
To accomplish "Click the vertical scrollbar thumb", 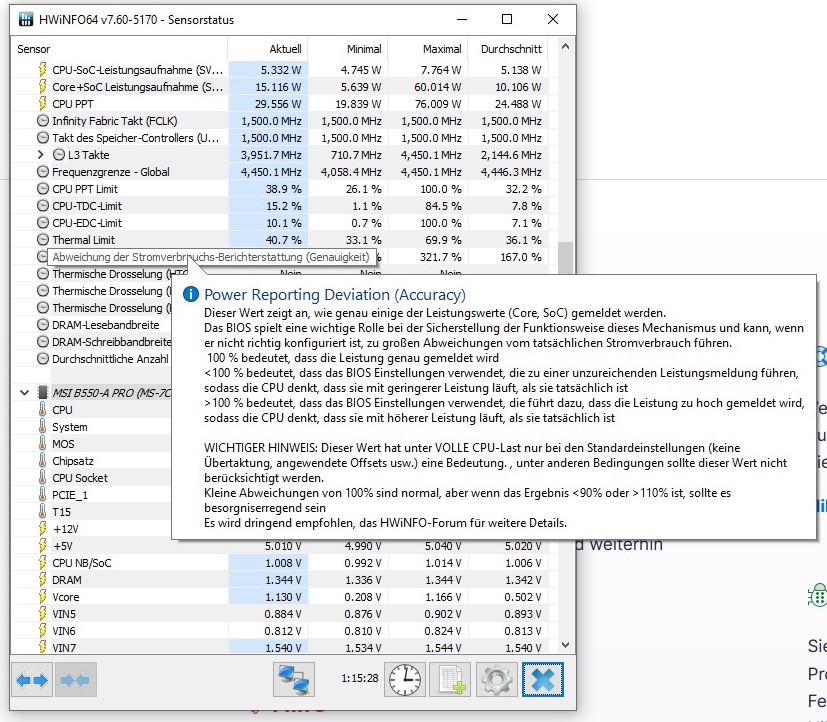I will point(565,258).
